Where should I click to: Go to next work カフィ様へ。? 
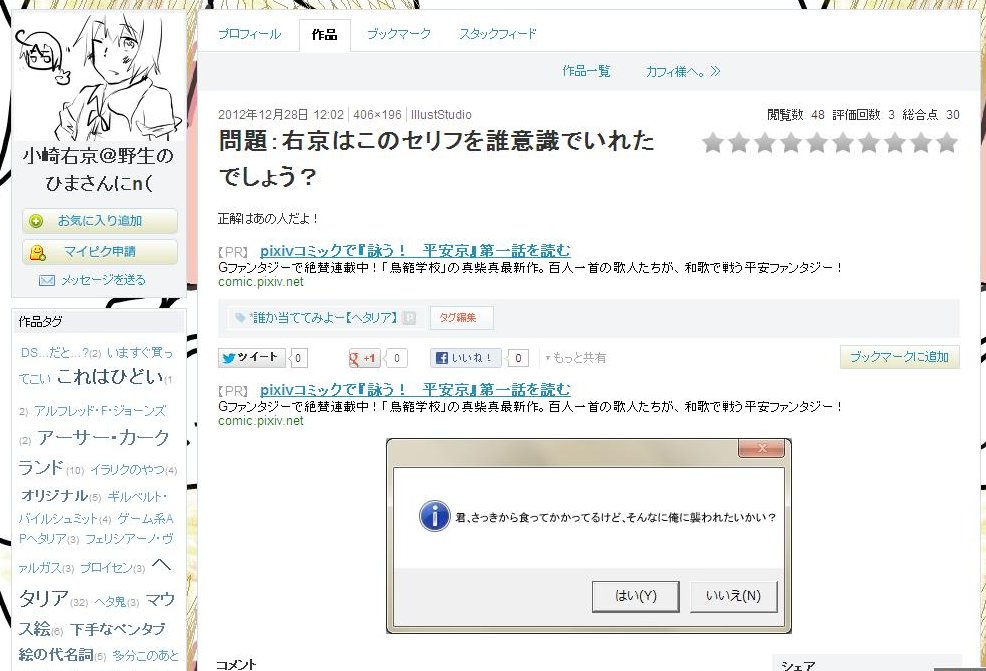point(683,72)
